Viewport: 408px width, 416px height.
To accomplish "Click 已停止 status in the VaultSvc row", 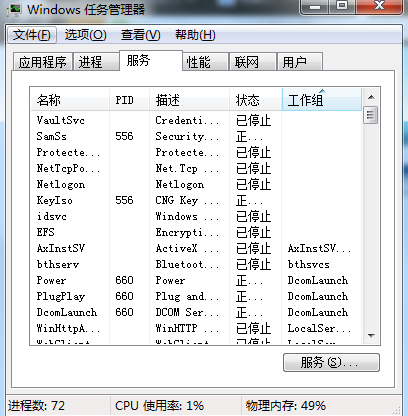I will coord(253,120).
